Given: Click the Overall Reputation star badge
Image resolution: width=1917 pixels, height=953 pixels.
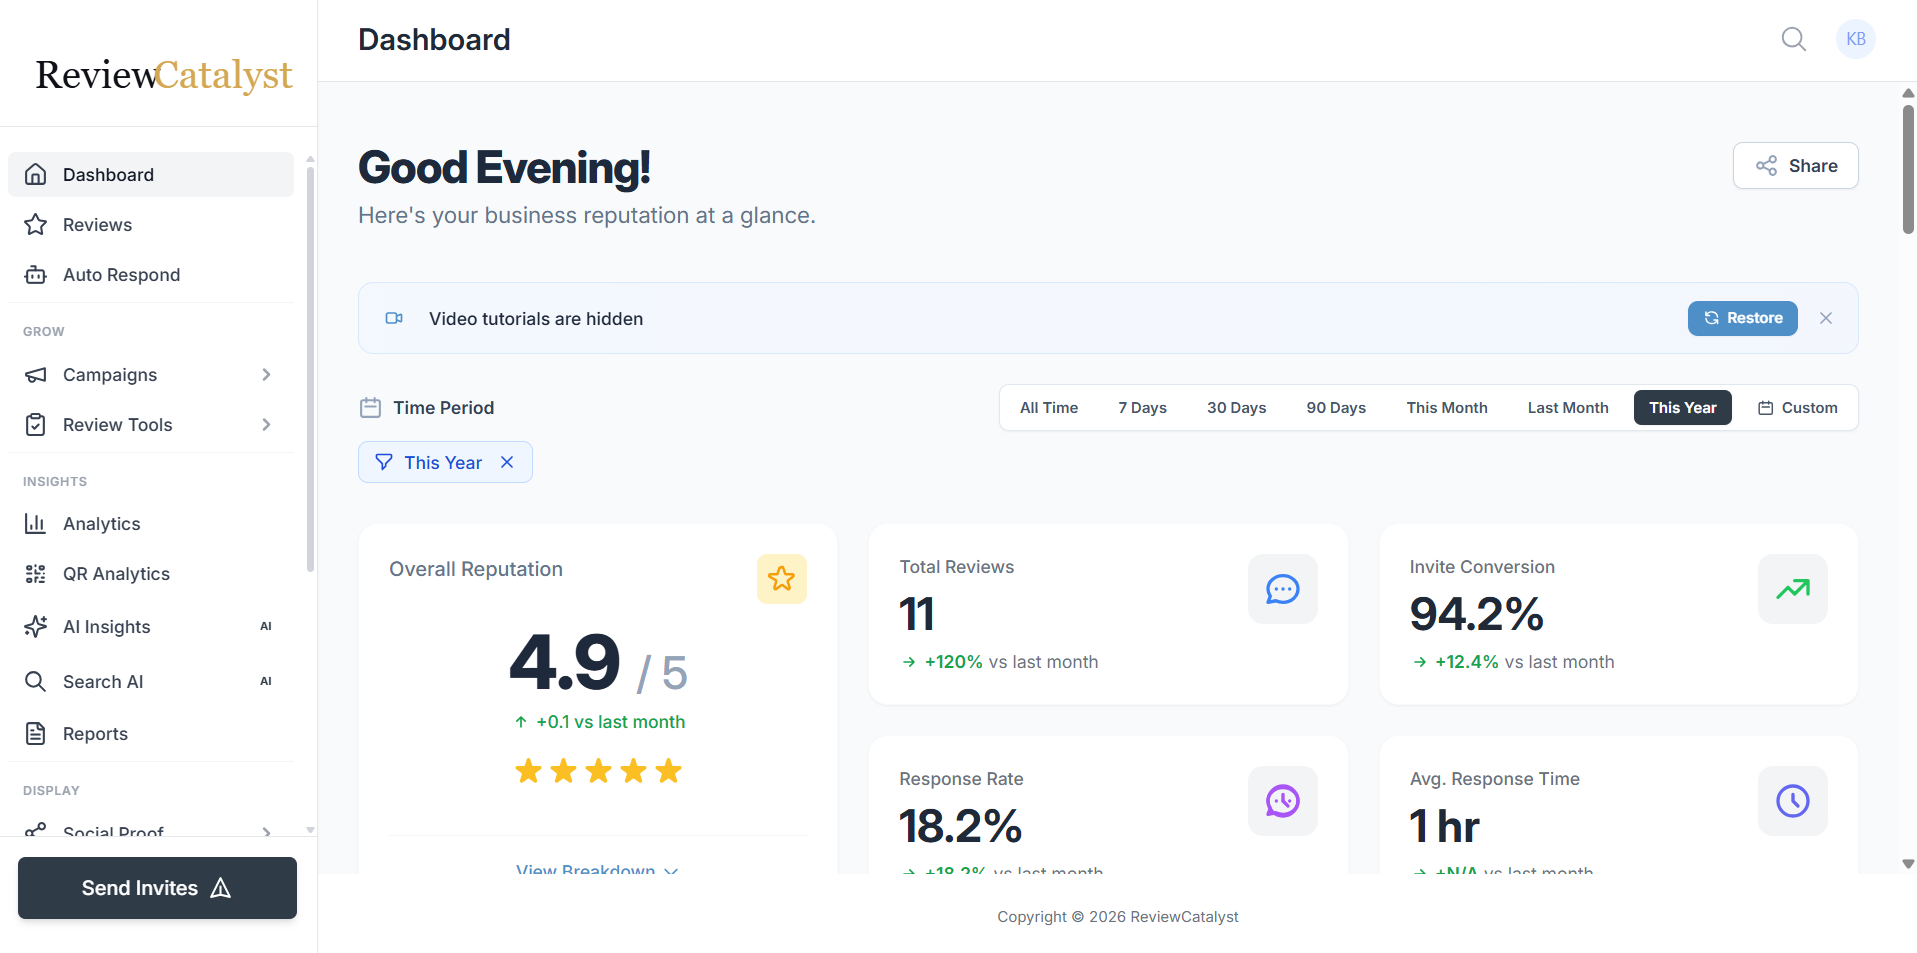Looking at the screenshot, I should click(781, 578).
